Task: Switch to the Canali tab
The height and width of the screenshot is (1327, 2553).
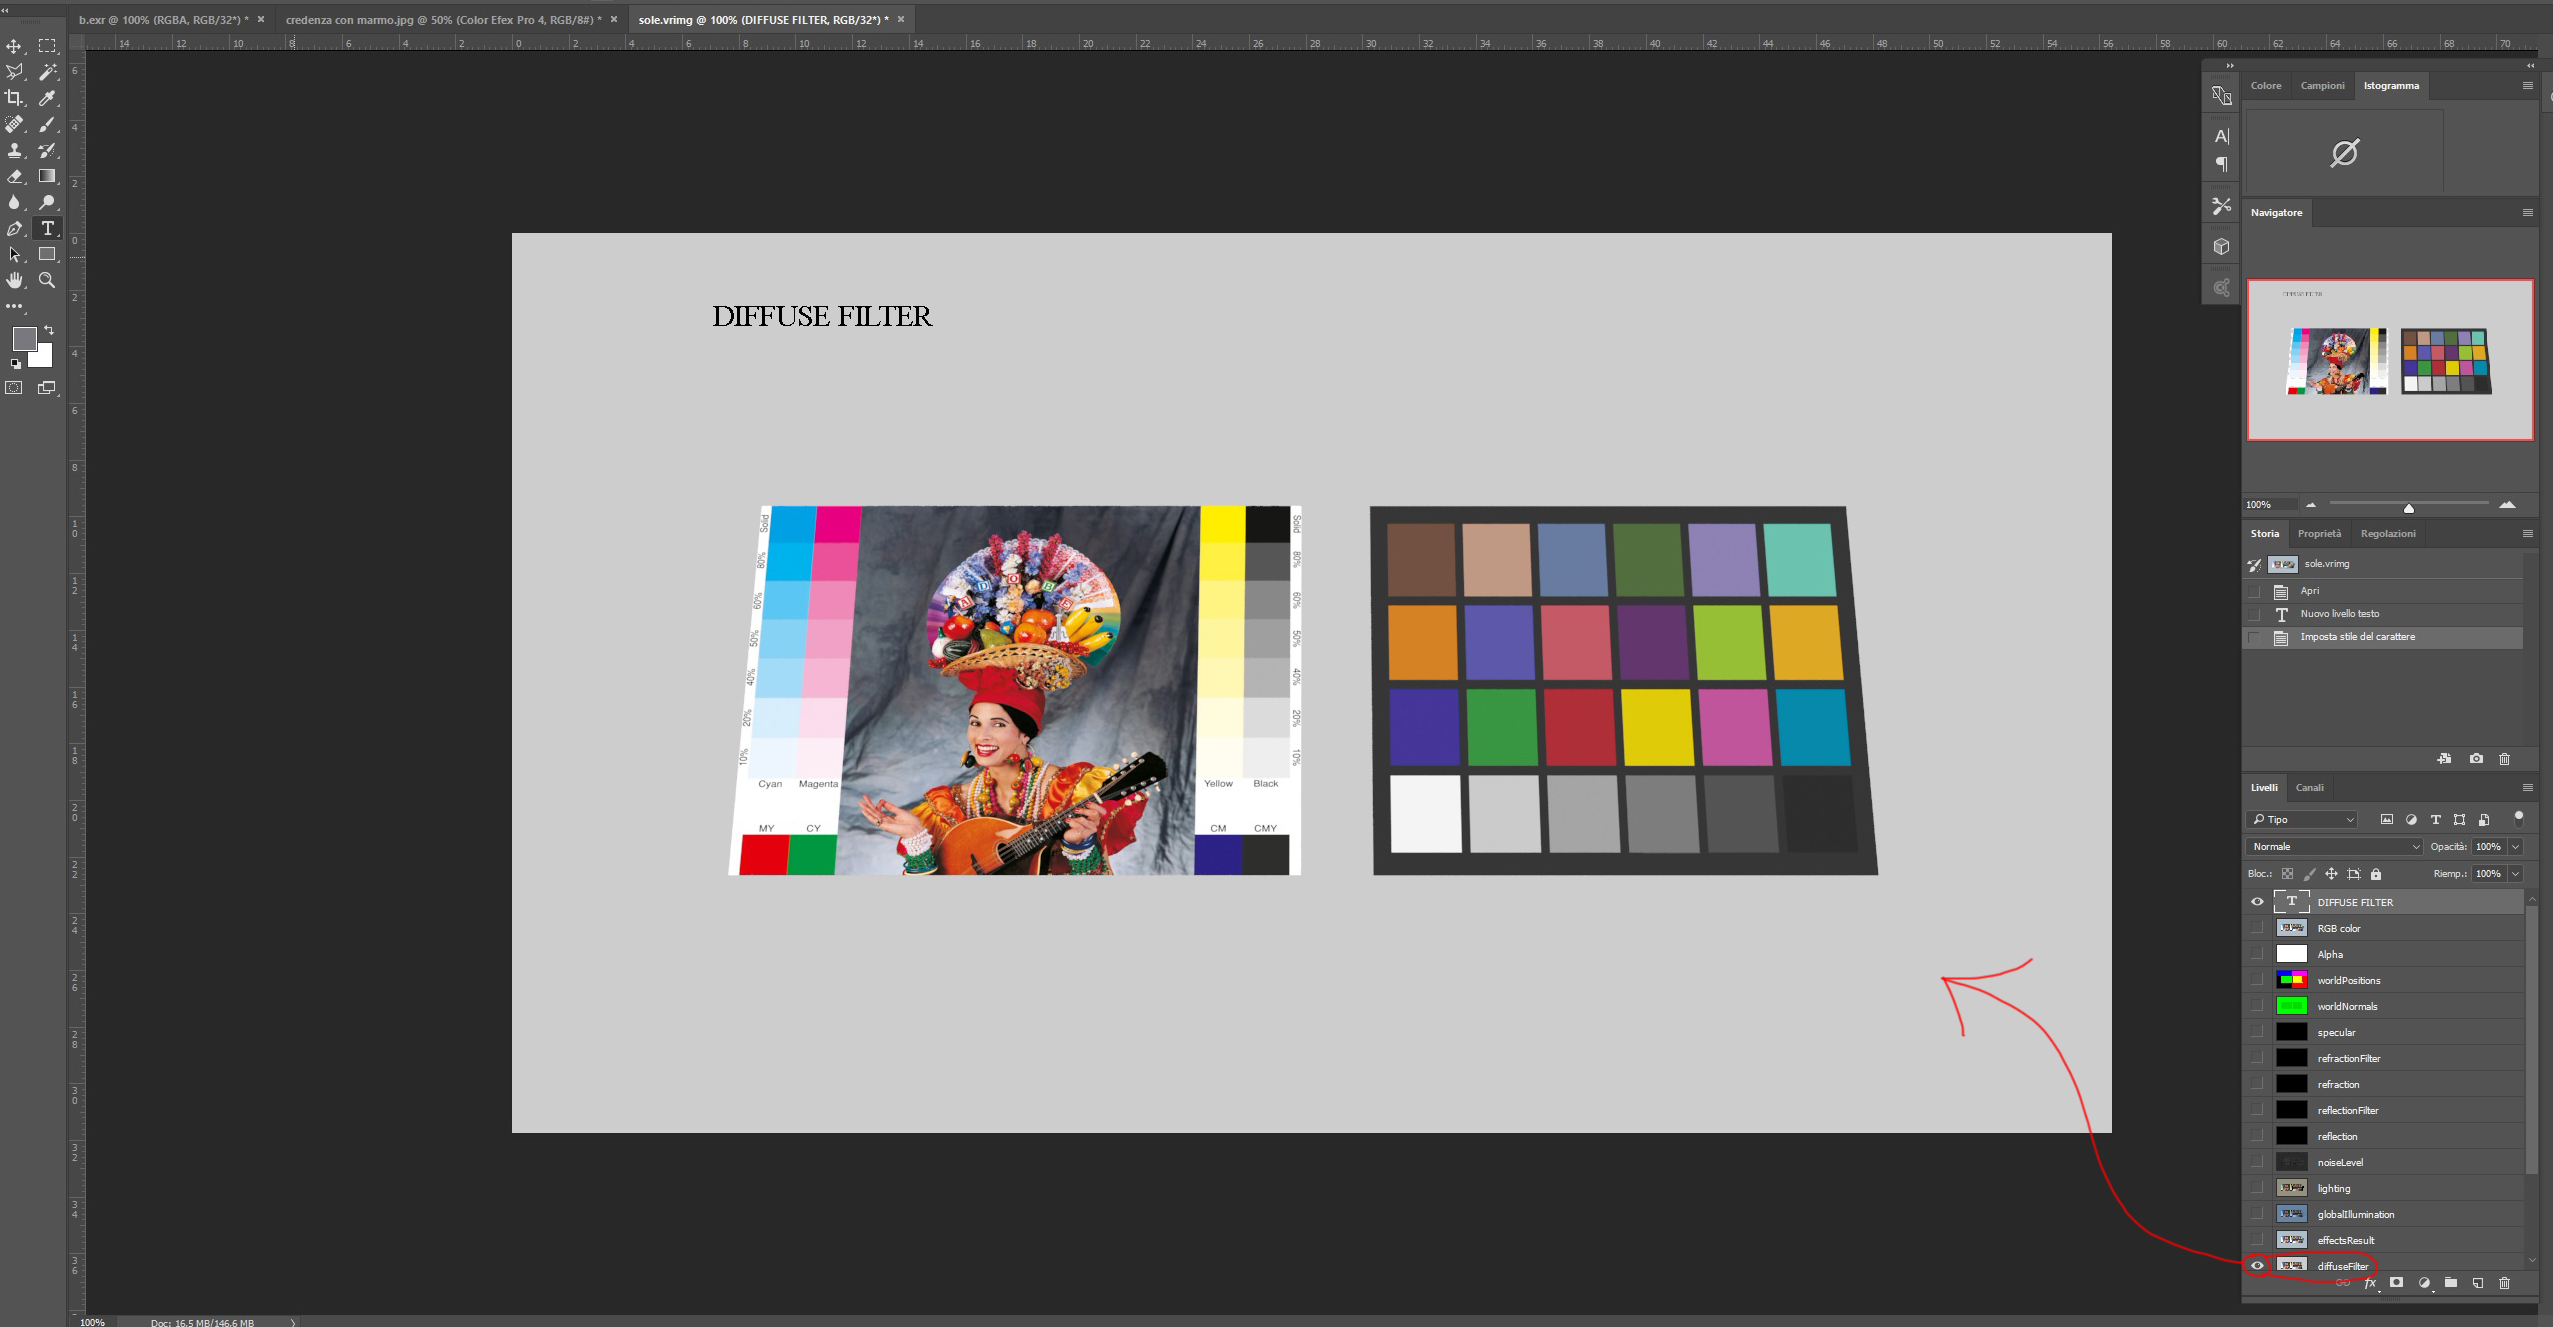Action: tap(2309, 788)
